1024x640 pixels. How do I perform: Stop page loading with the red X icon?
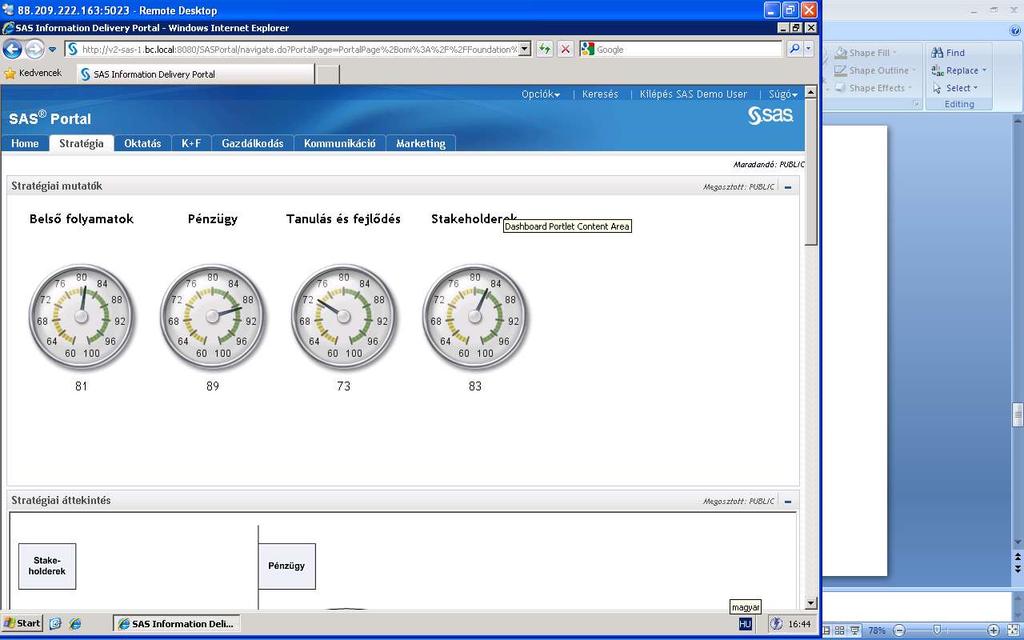click(566, 50)
